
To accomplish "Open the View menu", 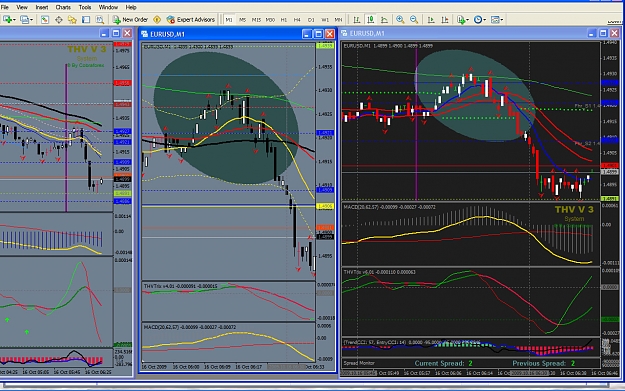I will [x=22, y=7].
